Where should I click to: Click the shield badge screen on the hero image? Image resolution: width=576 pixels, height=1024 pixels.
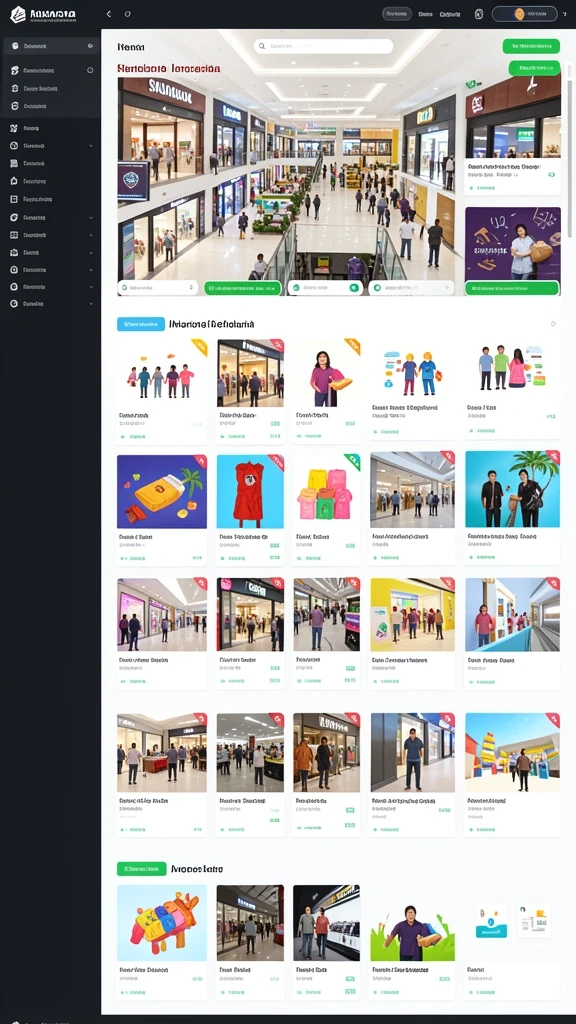(133, 180)
